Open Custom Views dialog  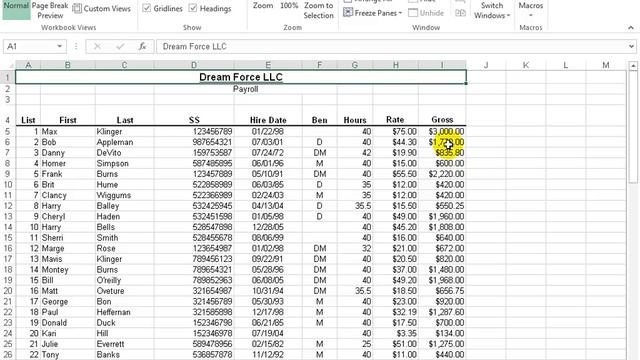[102, 9]
